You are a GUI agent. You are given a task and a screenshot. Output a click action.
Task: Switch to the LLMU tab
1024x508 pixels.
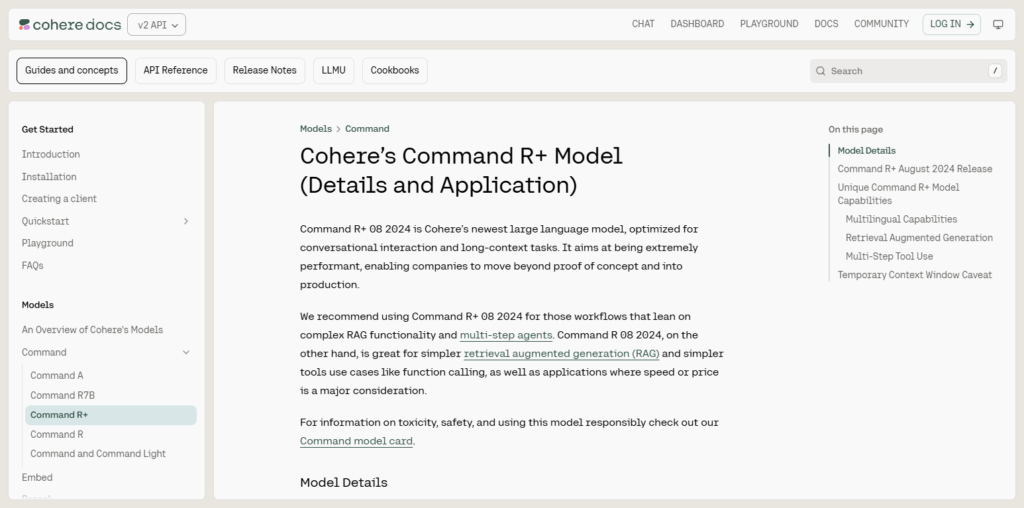coord(334,71)
